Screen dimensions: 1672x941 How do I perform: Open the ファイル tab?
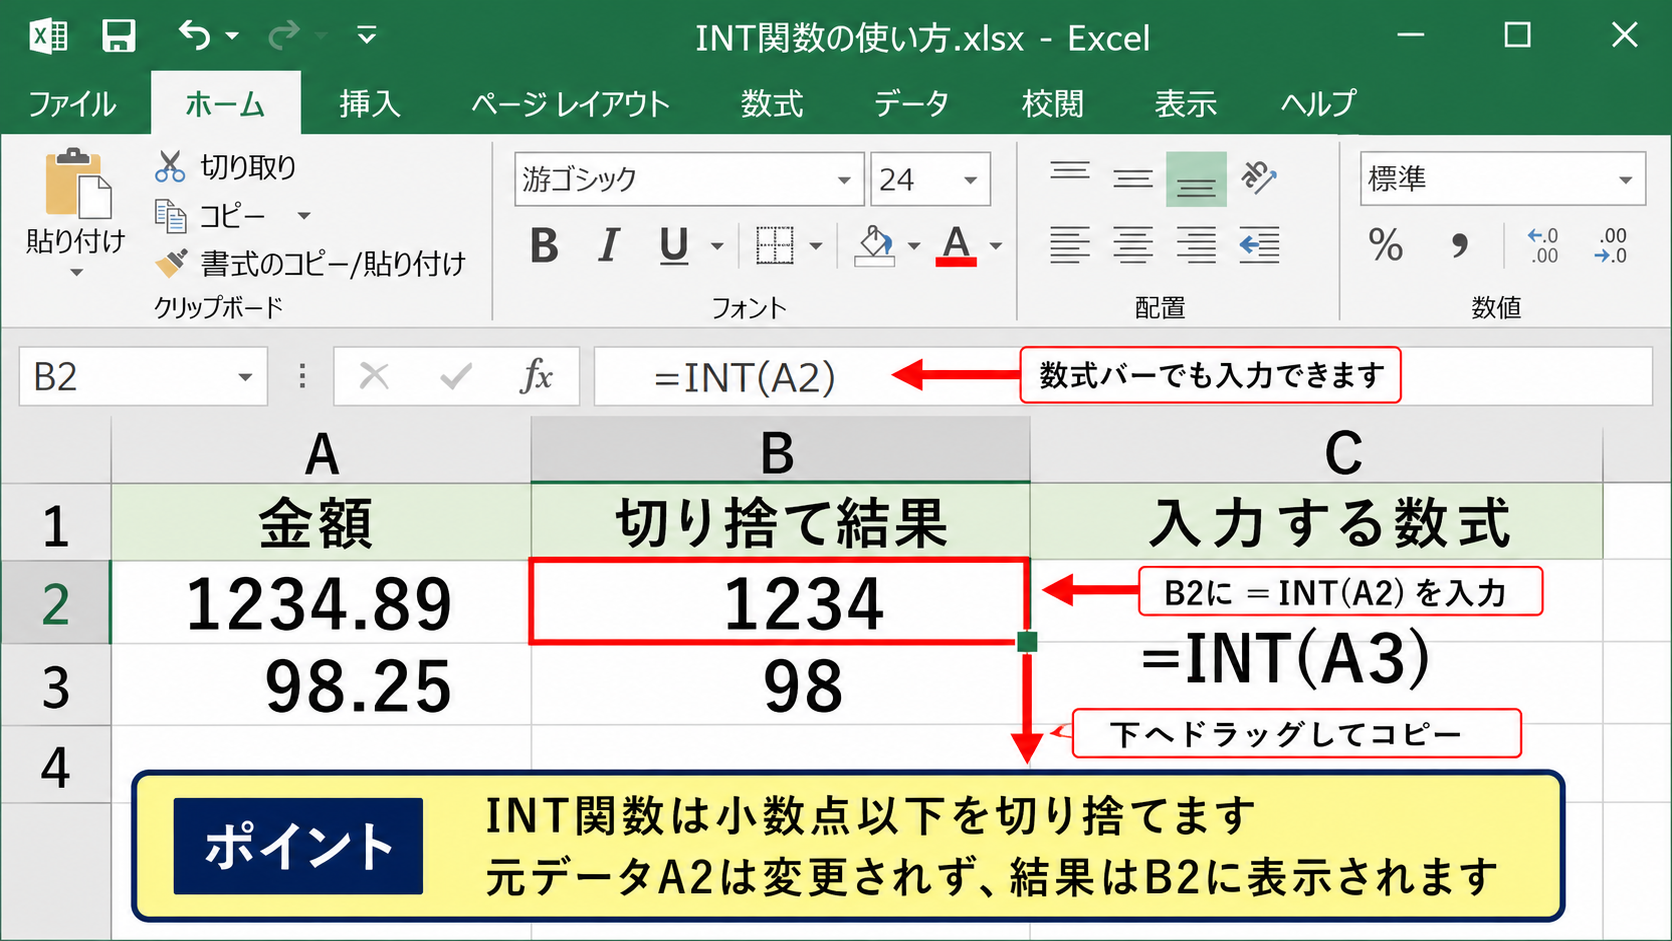point(72,103)
